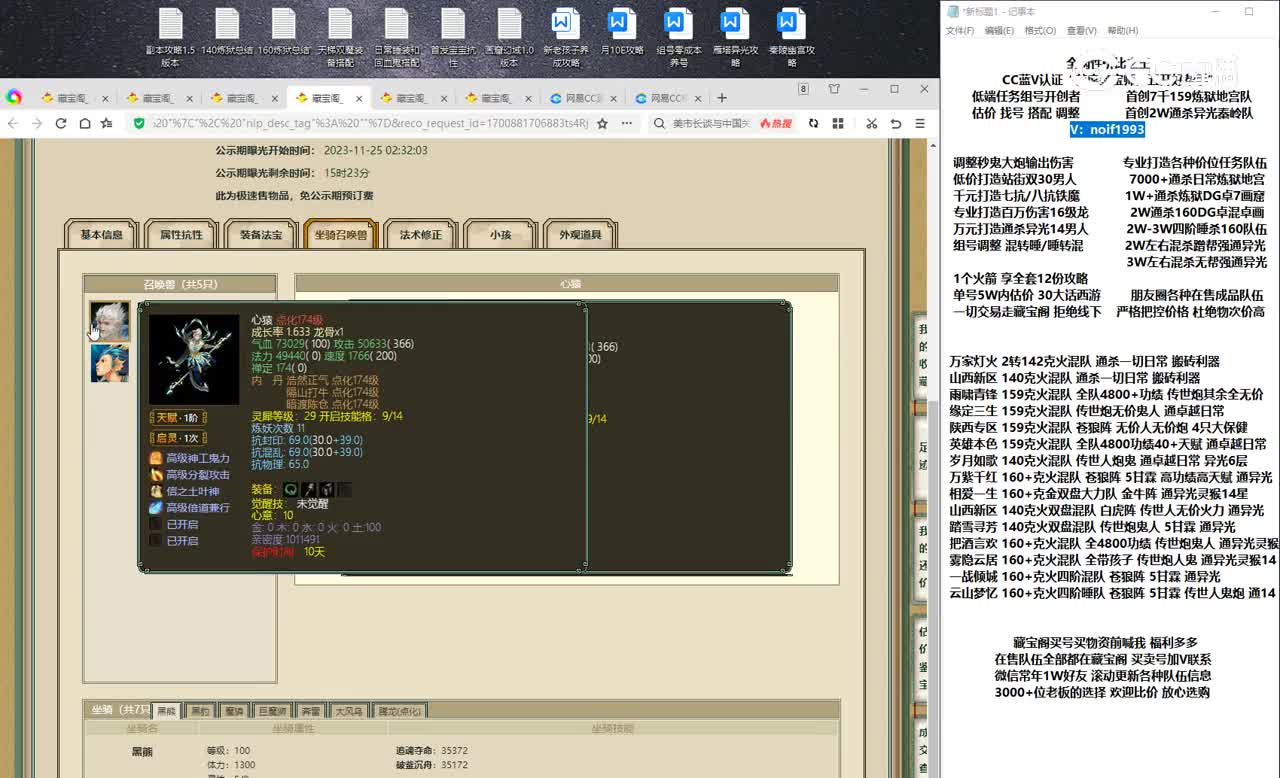
Task: Select the 坐骑召唤兽 tab
Action: pos(341,235)
